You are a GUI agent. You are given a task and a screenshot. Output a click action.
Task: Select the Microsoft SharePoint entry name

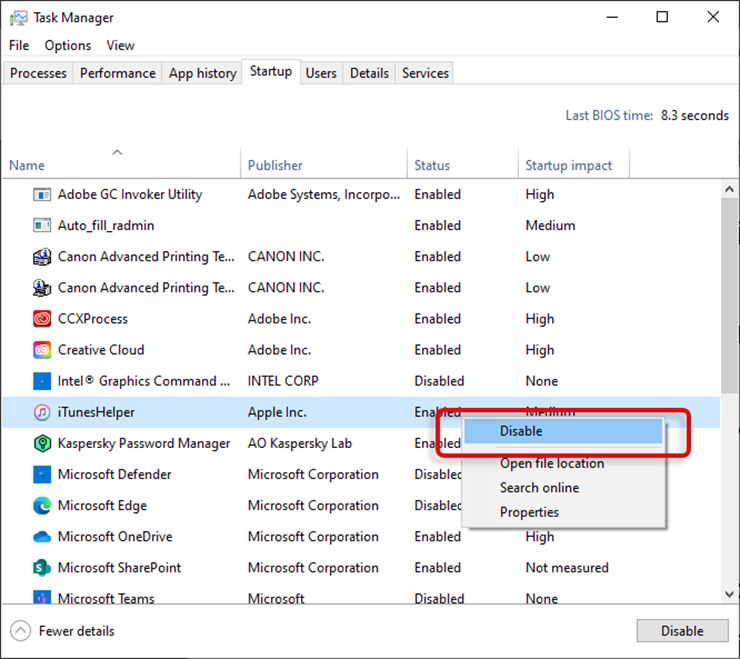(x=119, y=568)
